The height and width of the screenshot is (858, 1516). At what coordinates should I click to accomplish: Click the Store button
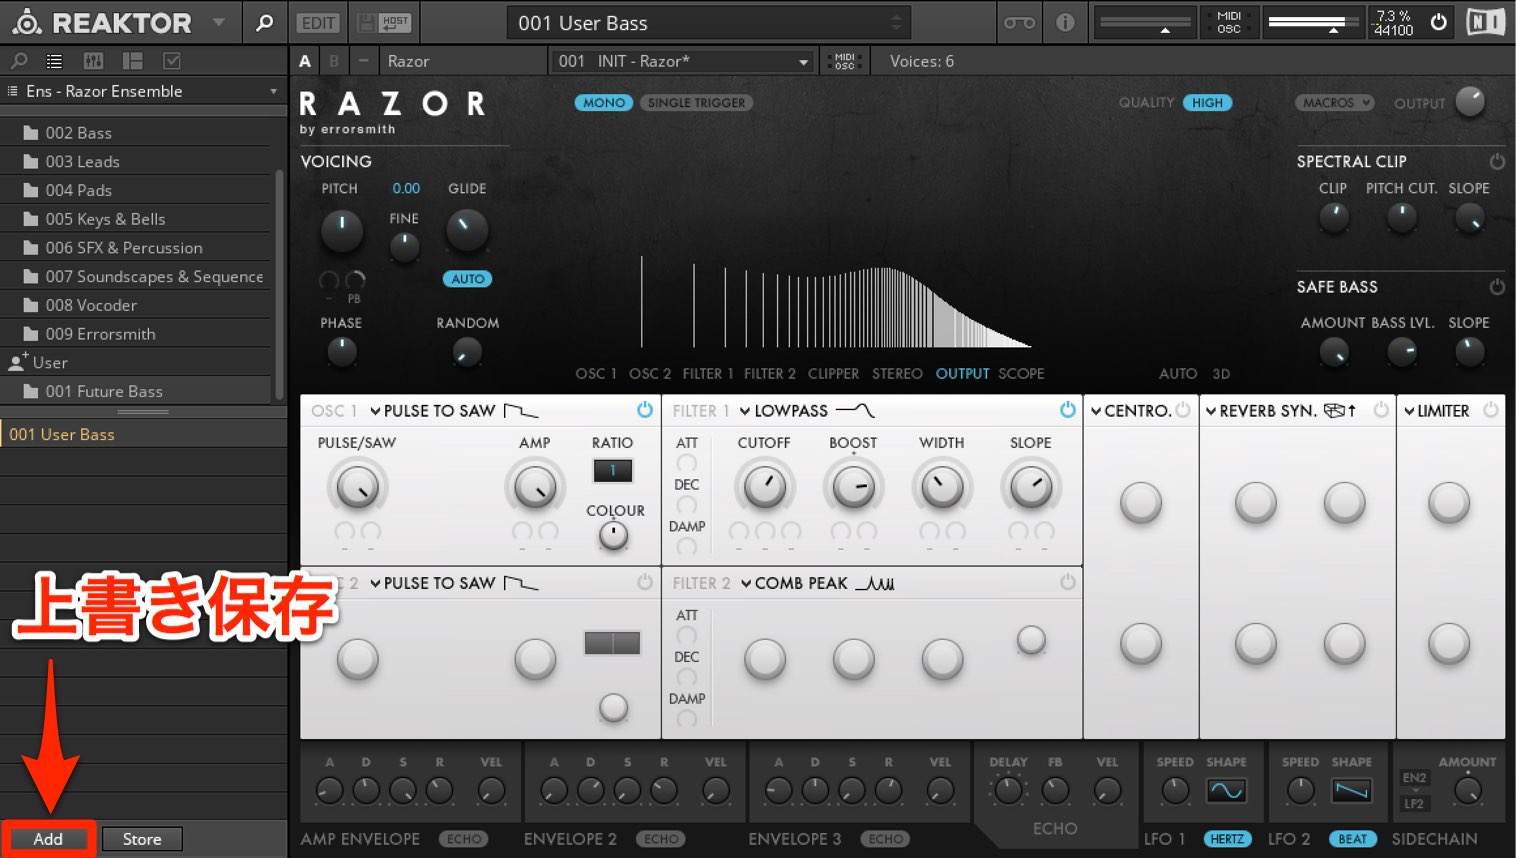coord(142,839)
